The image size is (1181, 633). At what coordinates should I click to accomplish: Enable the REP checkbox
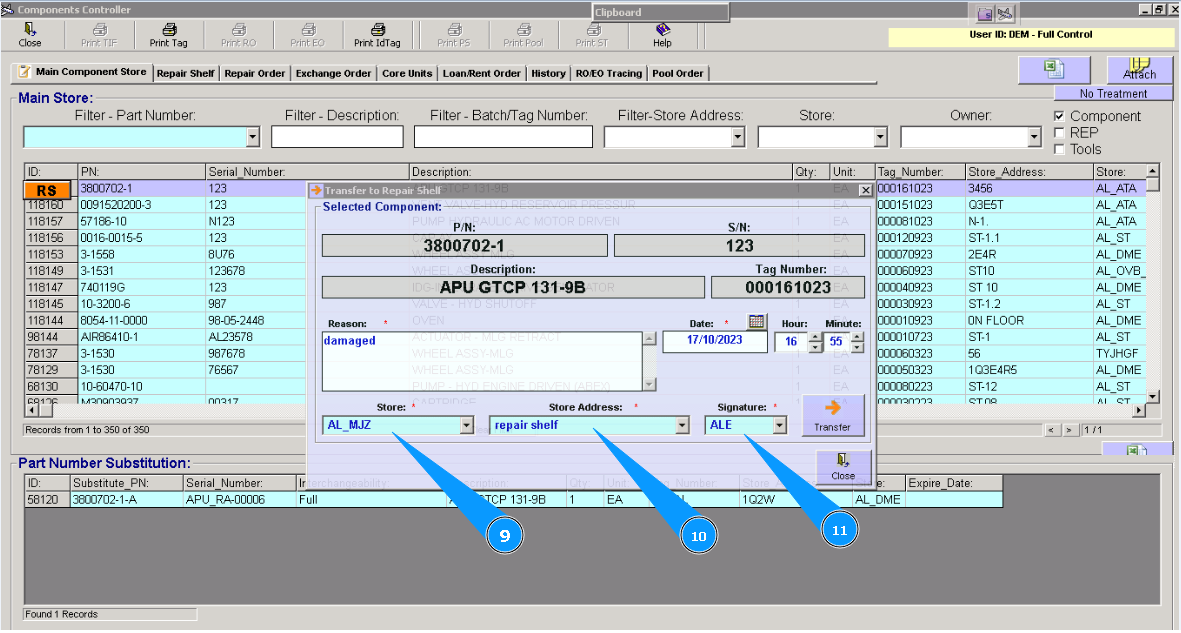1057,132
